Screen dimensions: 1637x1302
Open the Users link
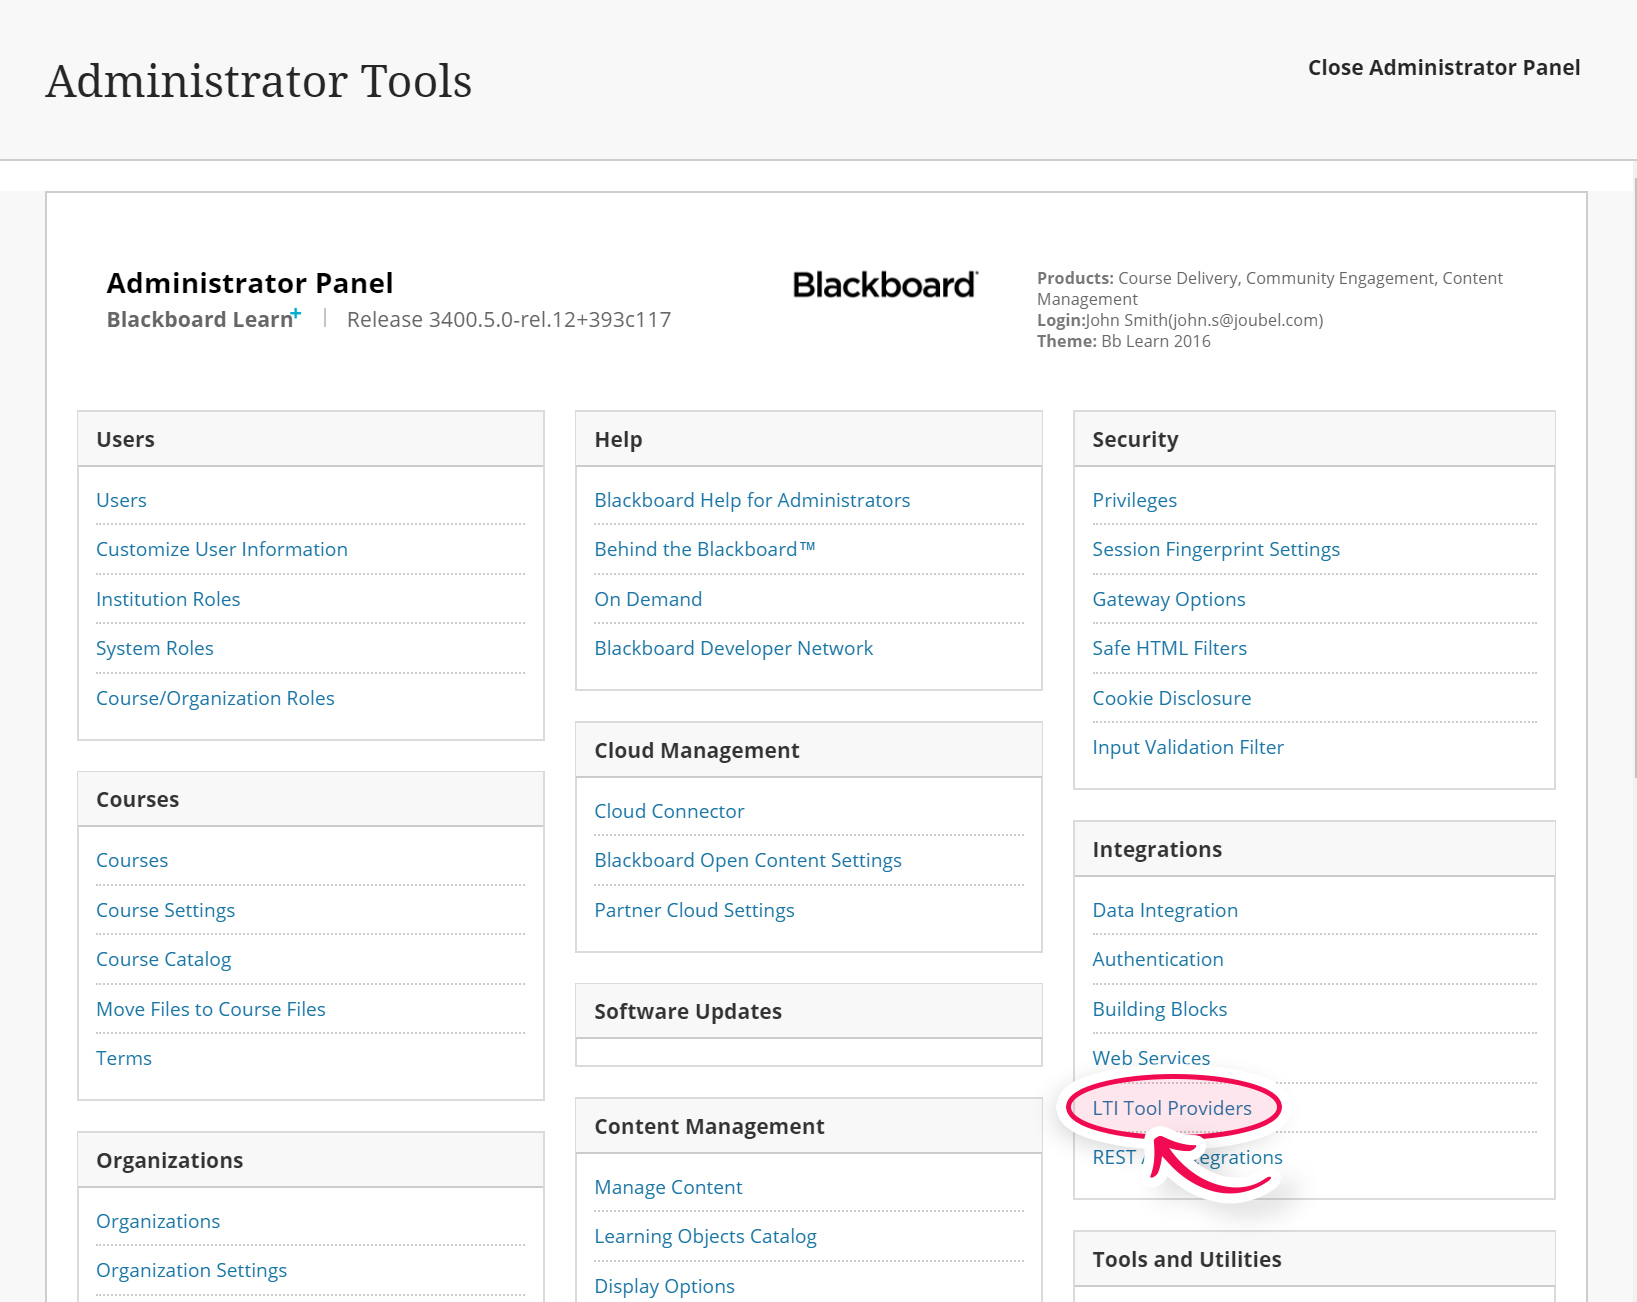[121, 500]
